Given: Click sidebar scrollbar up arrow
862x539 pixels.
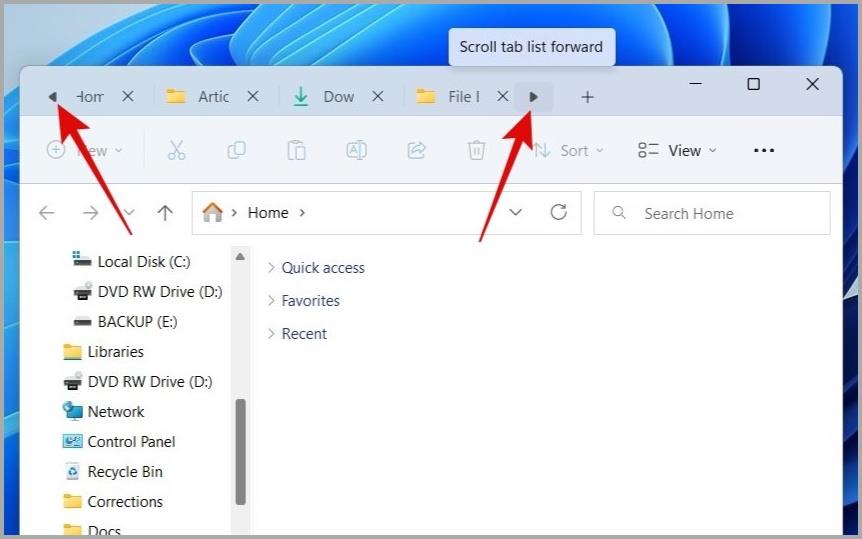Looking at the screenshot, I should [x=240, y=256].
